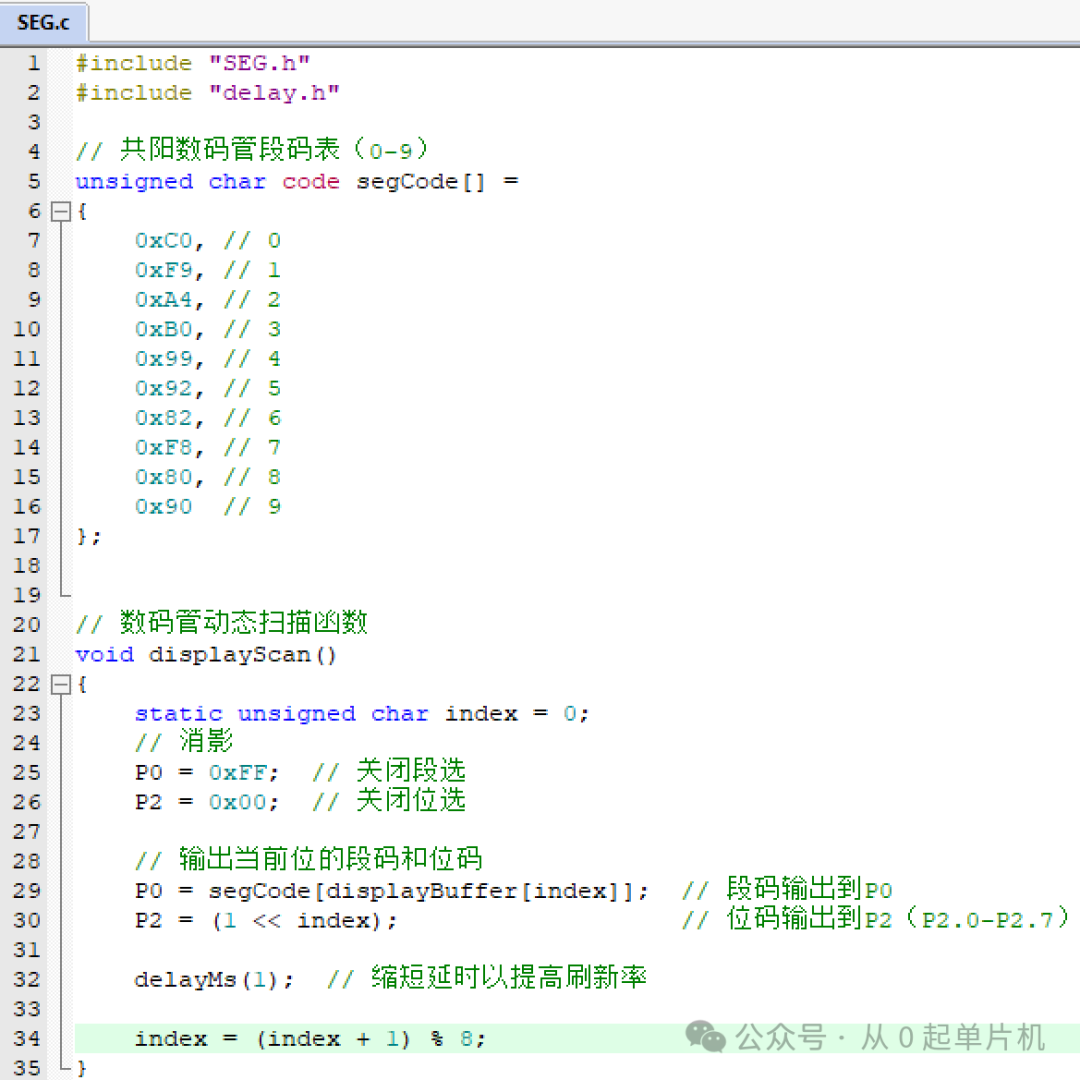Click the static index variable declaration
This screenshot has height=1080, width=1080.
(362, 714)
